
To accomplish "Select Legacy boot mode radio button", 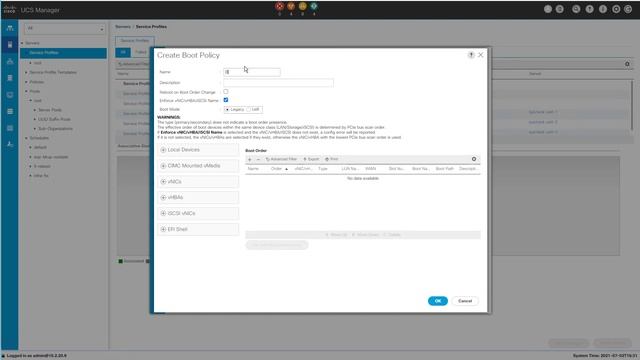I will (227, 109).
